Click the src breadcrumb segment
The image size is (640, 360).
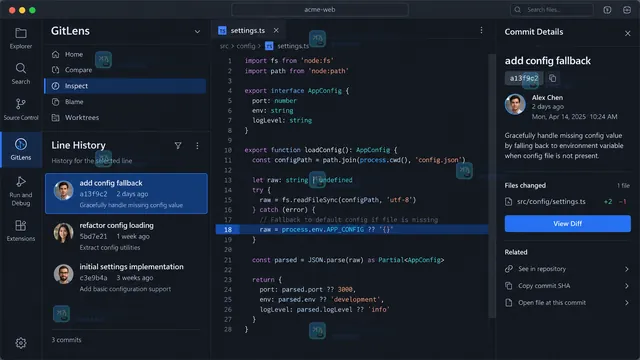click(x=224, y=46)
